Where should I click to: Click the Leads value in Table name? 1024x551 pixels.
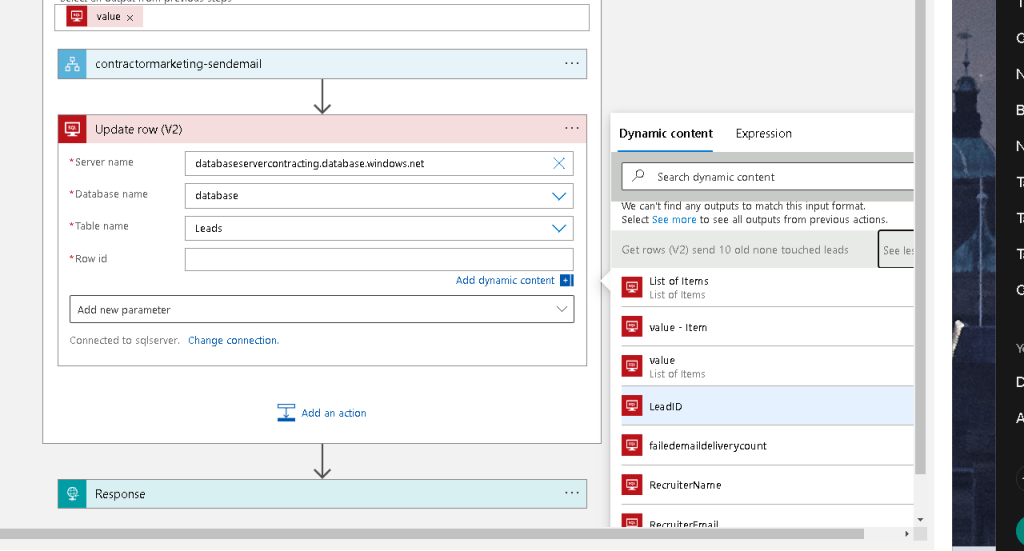coord(208,228)
